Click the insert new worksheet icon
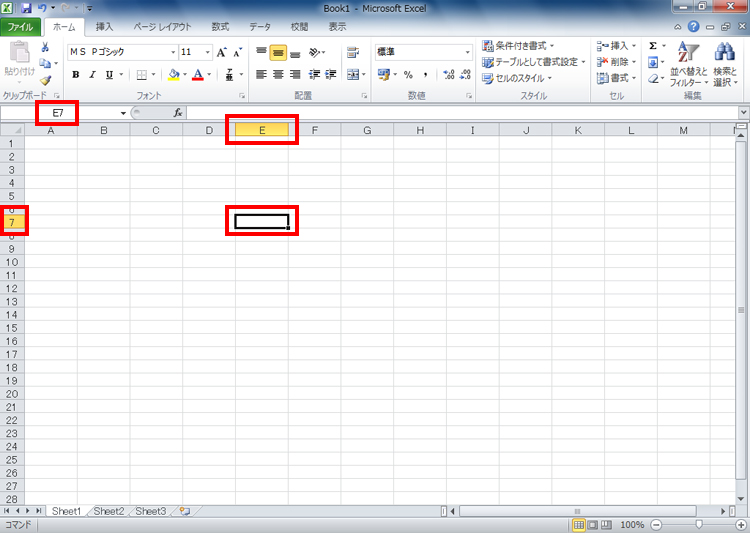750x533 pixels. pyautogui.click(x=185, y=511)
